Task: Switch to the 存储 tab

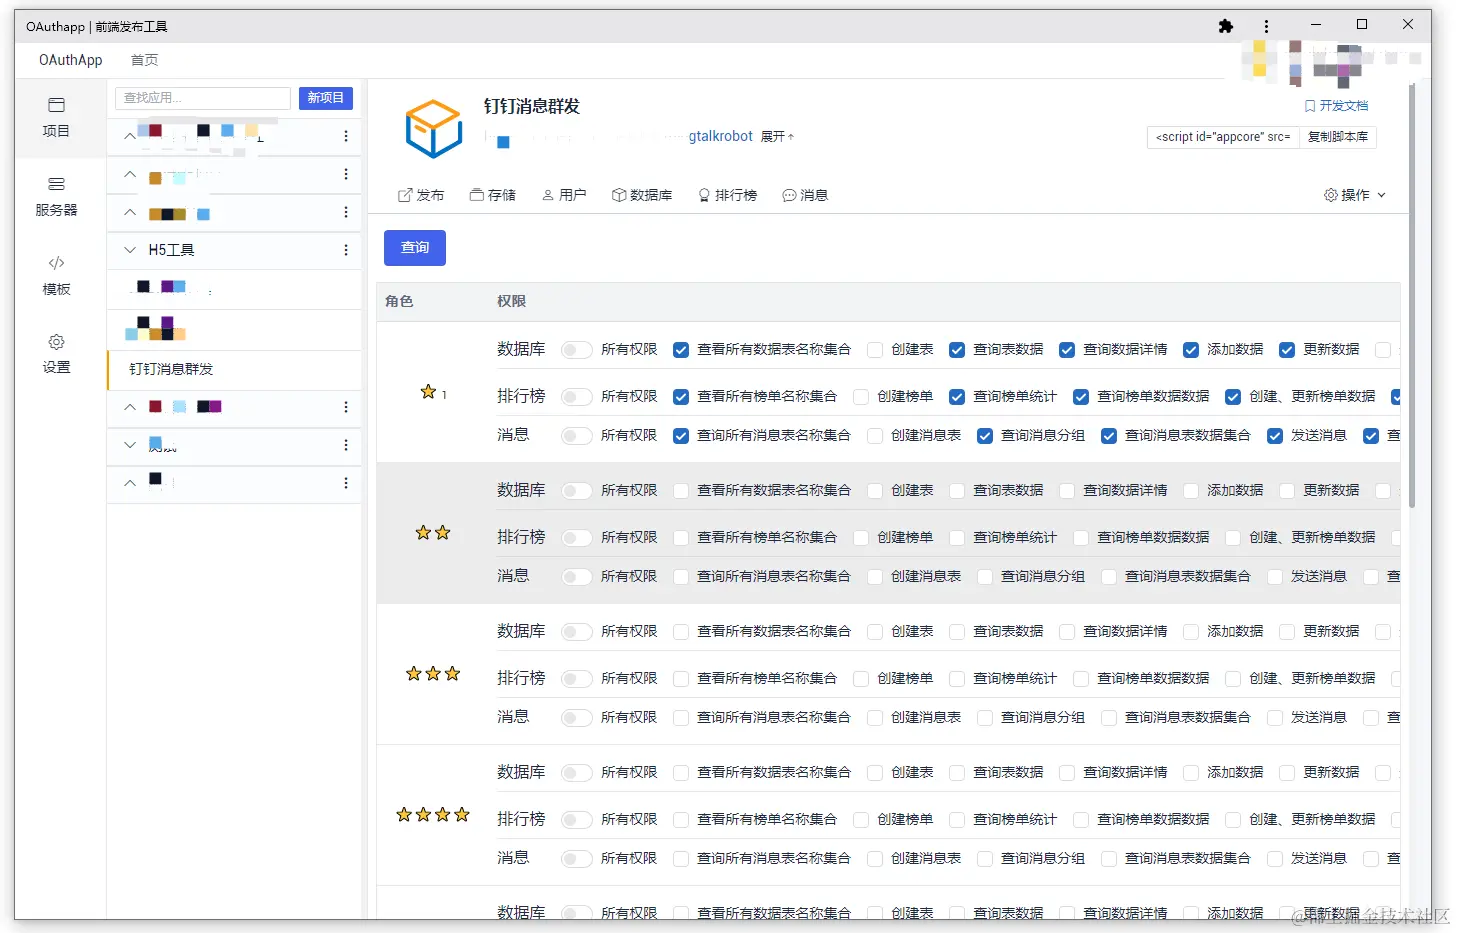Action: [x=493, y=195]
